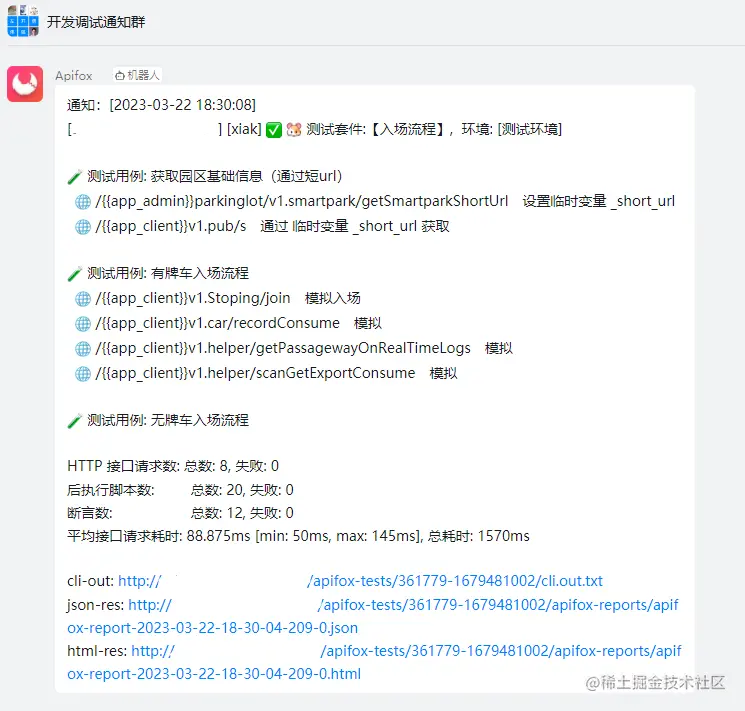Click the getPassagewayOnRealTimeLogs endpoint text
The image size is (745, 711).
(283, 348)
